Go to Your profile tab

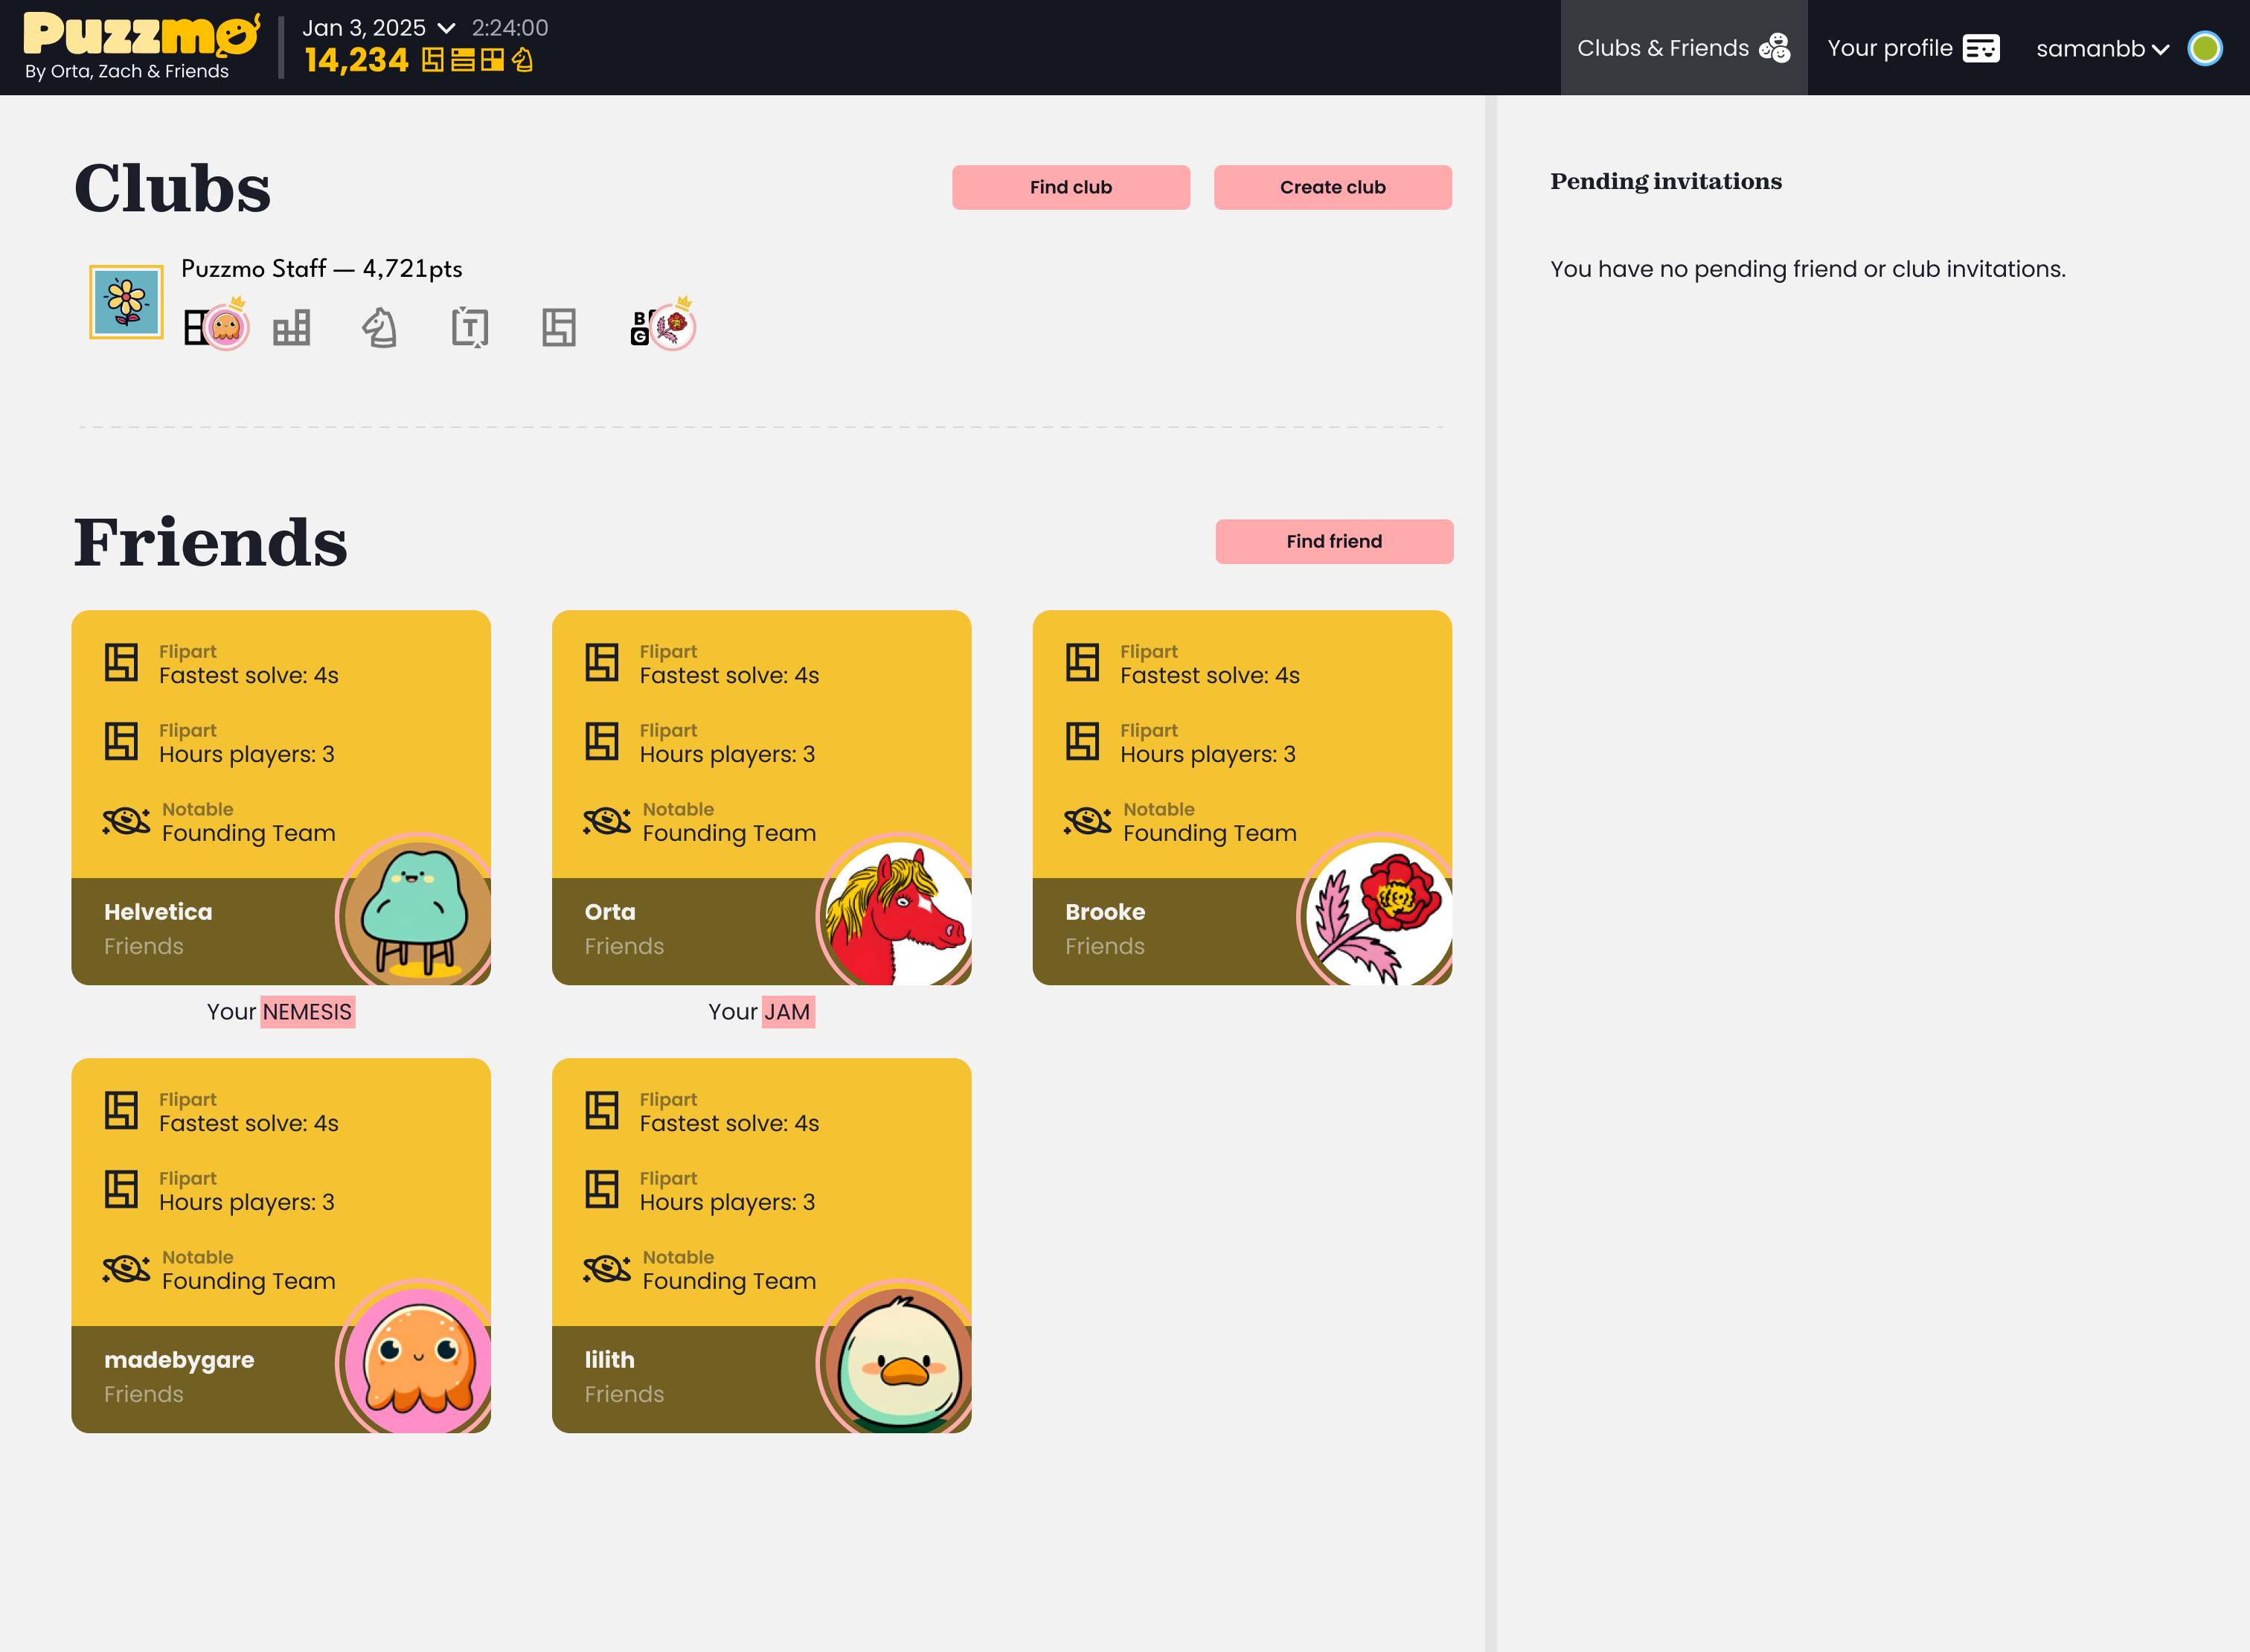pyautogui.click(x=1912, y=48)
